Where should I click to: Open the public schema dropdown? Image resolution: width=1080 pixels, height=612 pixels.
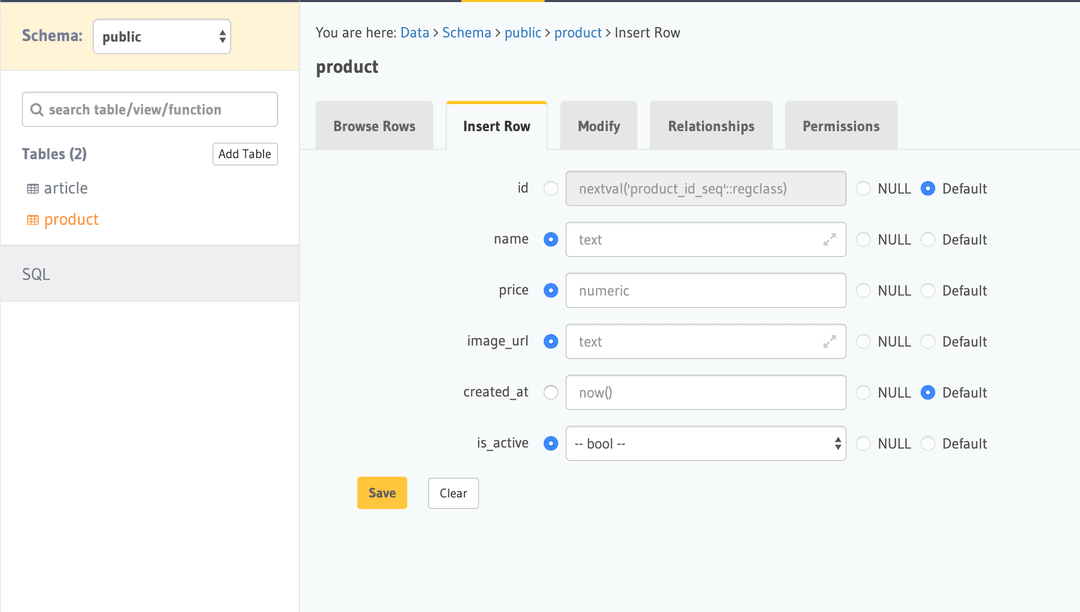(x=162, y=35)
